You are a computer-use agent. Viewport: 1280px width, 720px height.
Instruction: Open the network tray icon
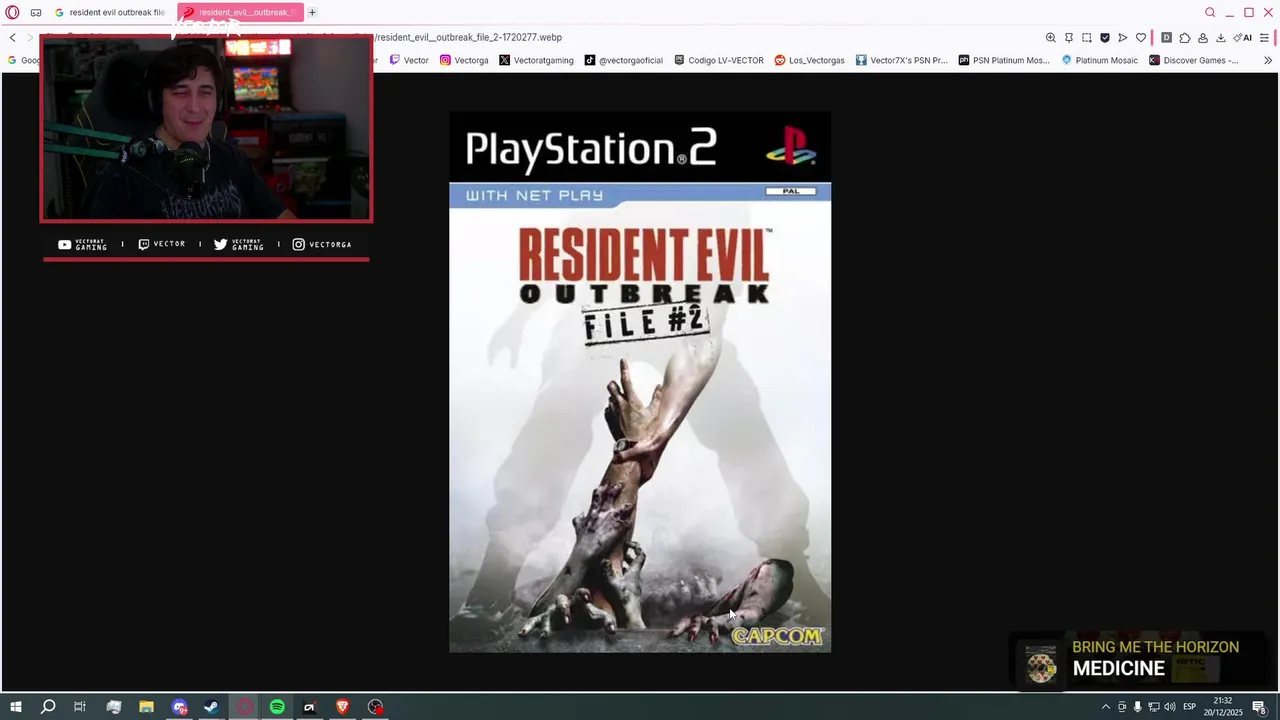(1153, 707)
